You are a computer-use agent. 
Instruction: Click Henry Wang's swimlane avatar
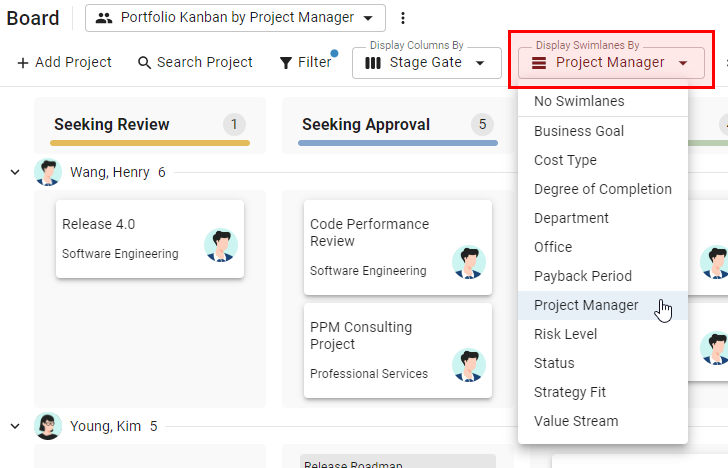point(48,172)
